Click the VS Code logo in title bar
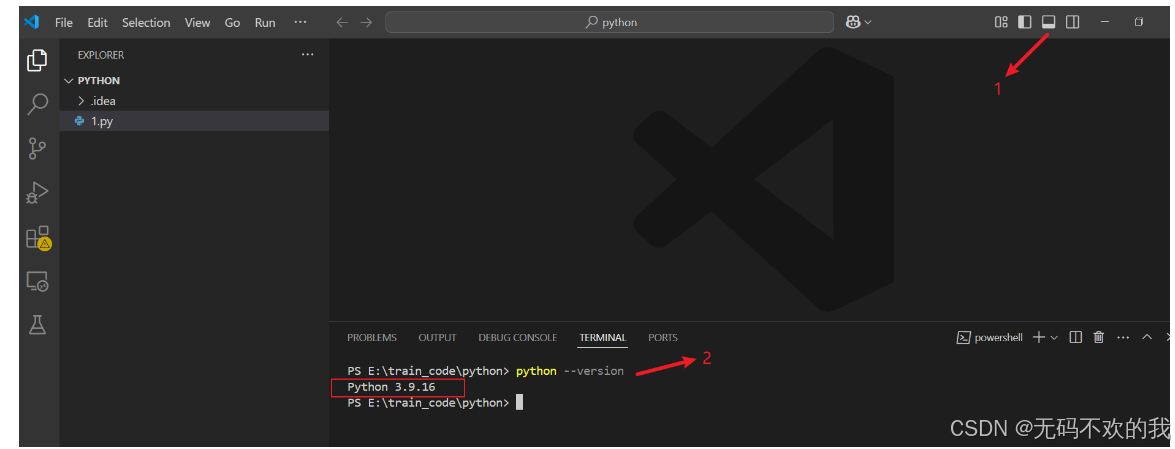The height and width of the screenshot is (449, 1175). point(31,22)
